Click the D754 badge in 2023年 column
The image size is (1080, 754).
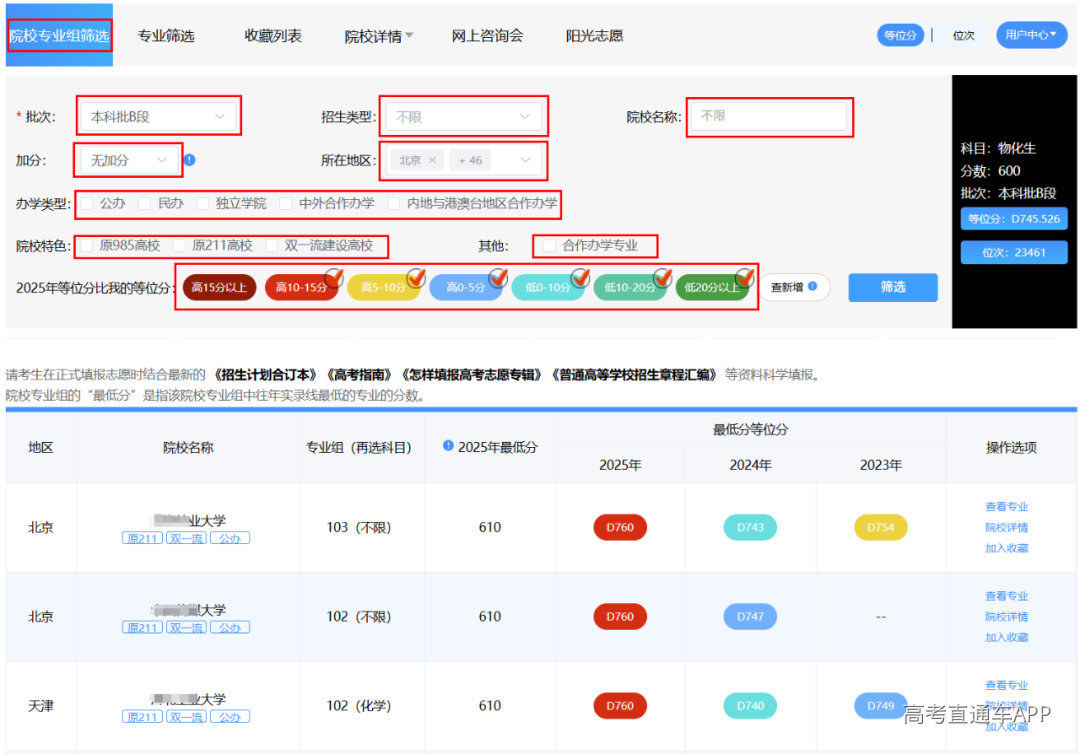pos(880,527)
